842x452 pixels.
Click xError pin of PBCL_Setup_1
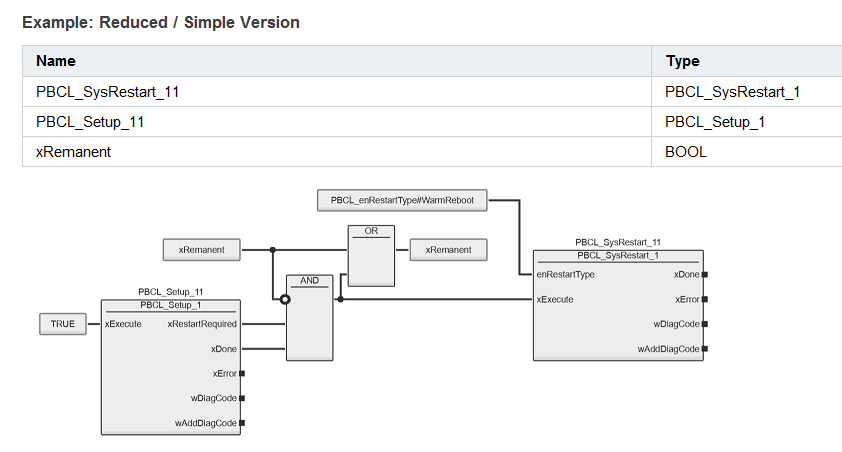click(x=242, y=374)
